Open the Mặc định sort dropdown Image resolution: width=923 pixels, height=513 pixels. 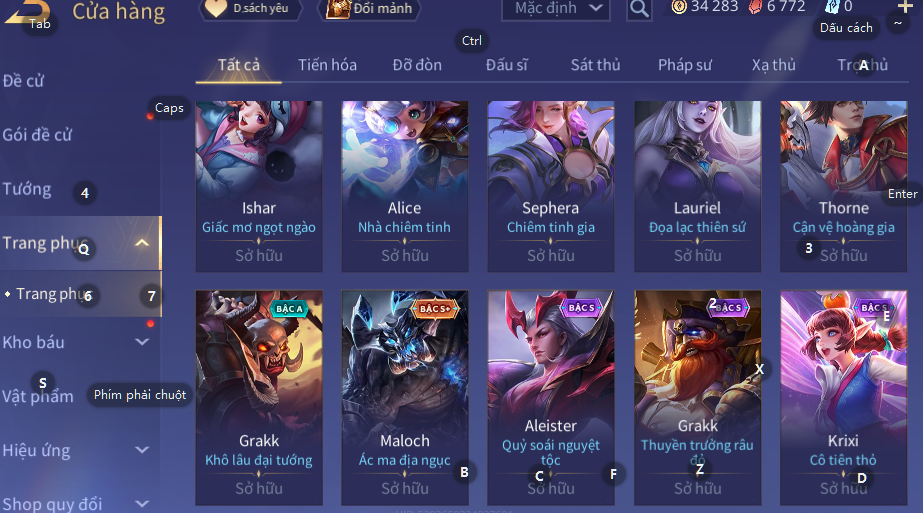[557, 8]
